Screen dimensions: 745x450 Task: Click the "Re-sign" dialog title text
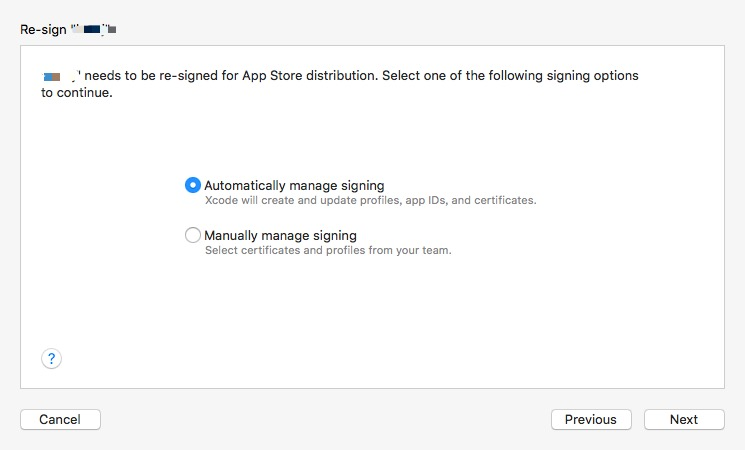click(42, 30)
